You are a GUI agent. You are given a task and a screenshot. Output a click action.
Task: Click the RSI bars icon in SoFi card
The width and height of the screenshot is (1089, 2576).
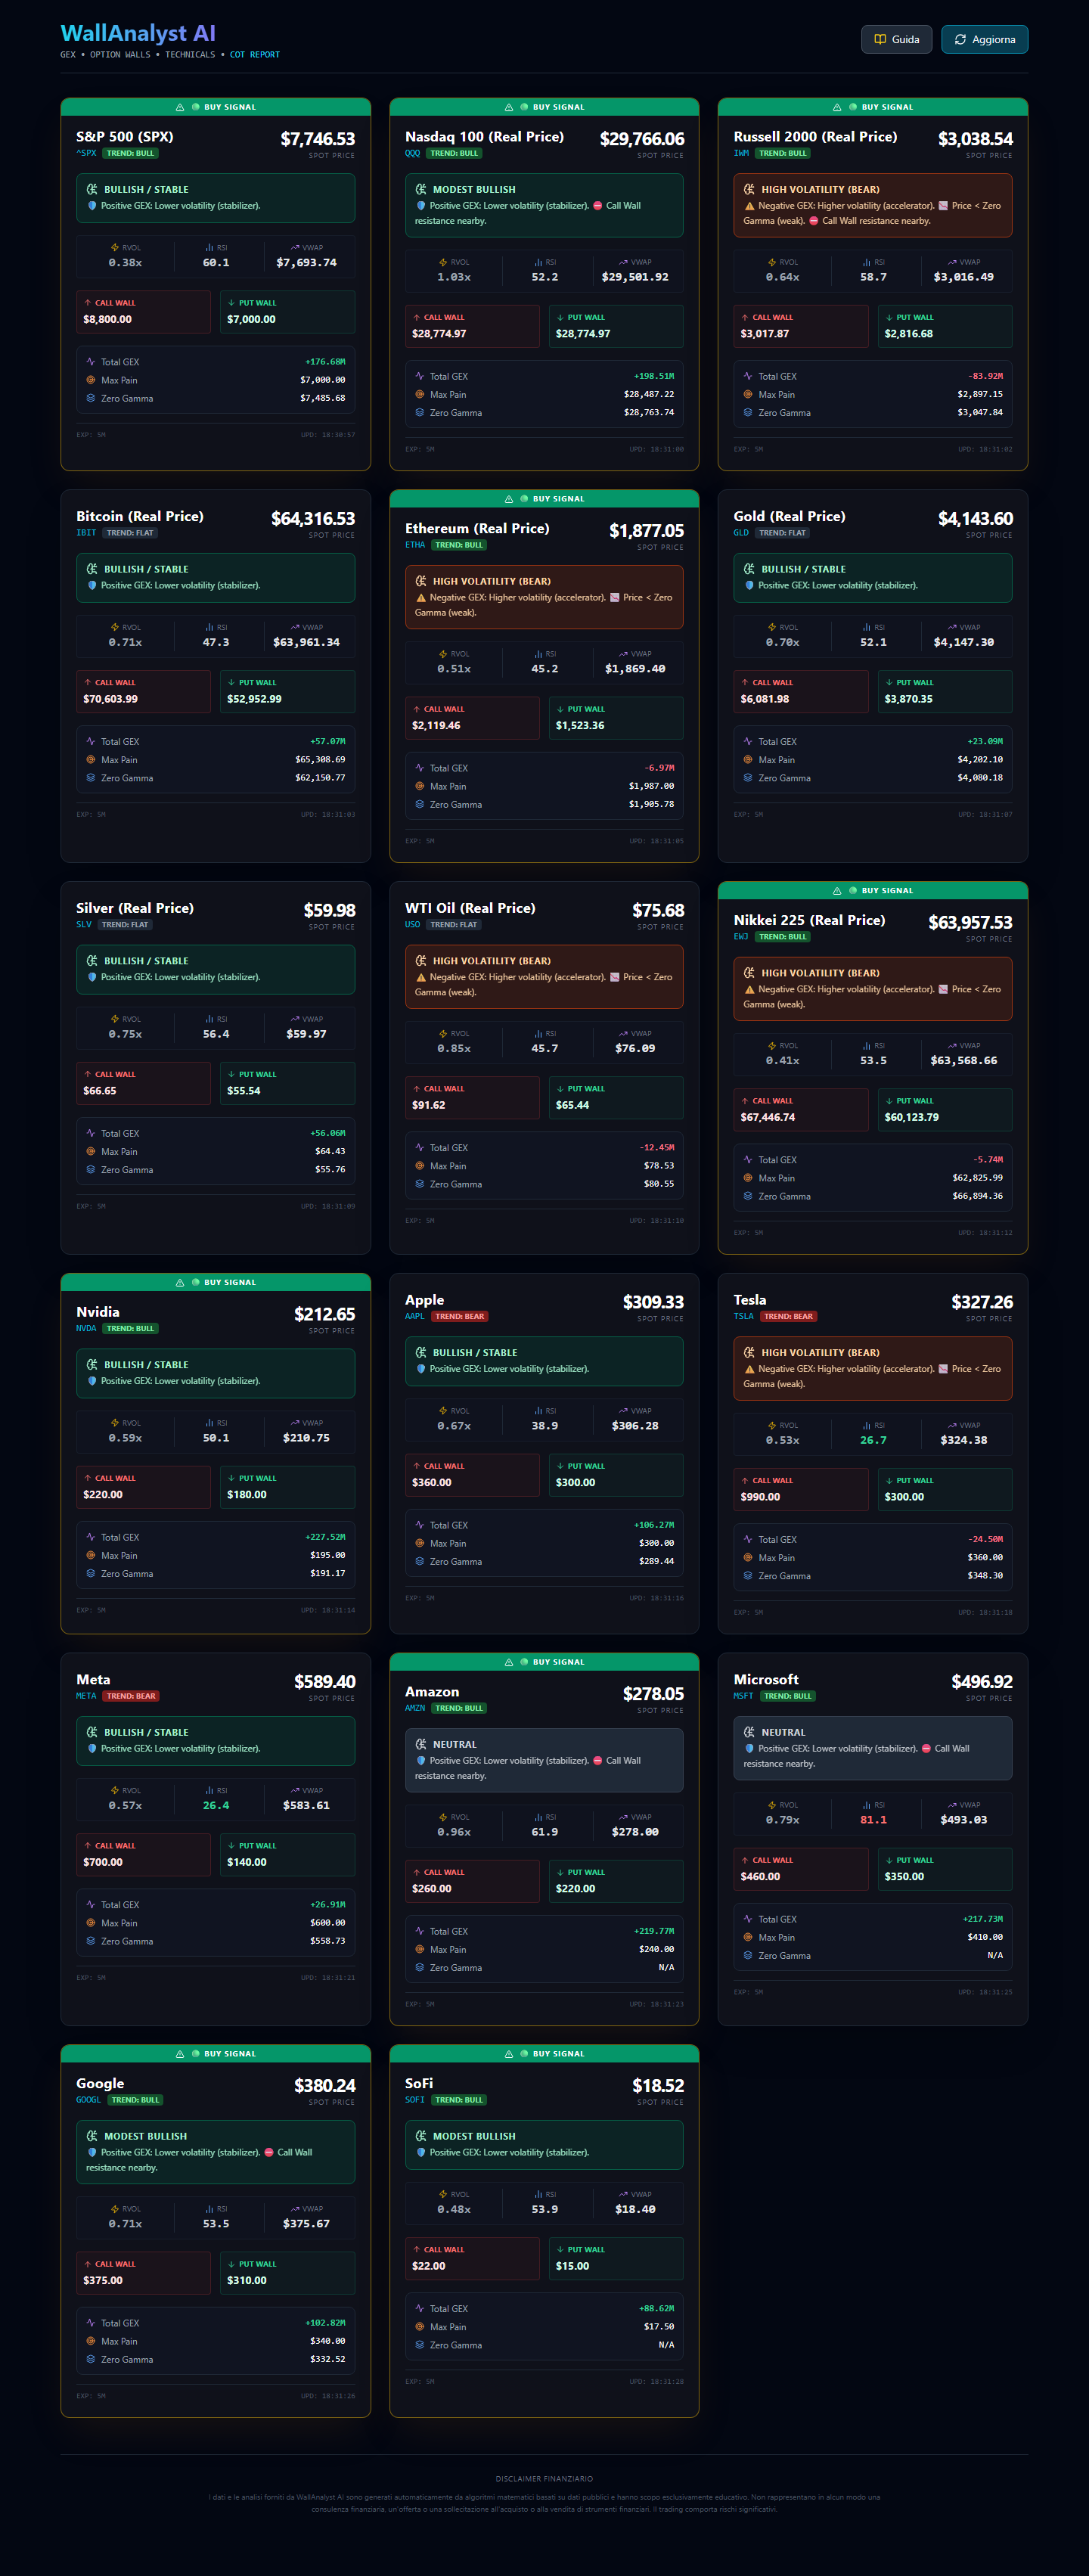coord(538,2194)
